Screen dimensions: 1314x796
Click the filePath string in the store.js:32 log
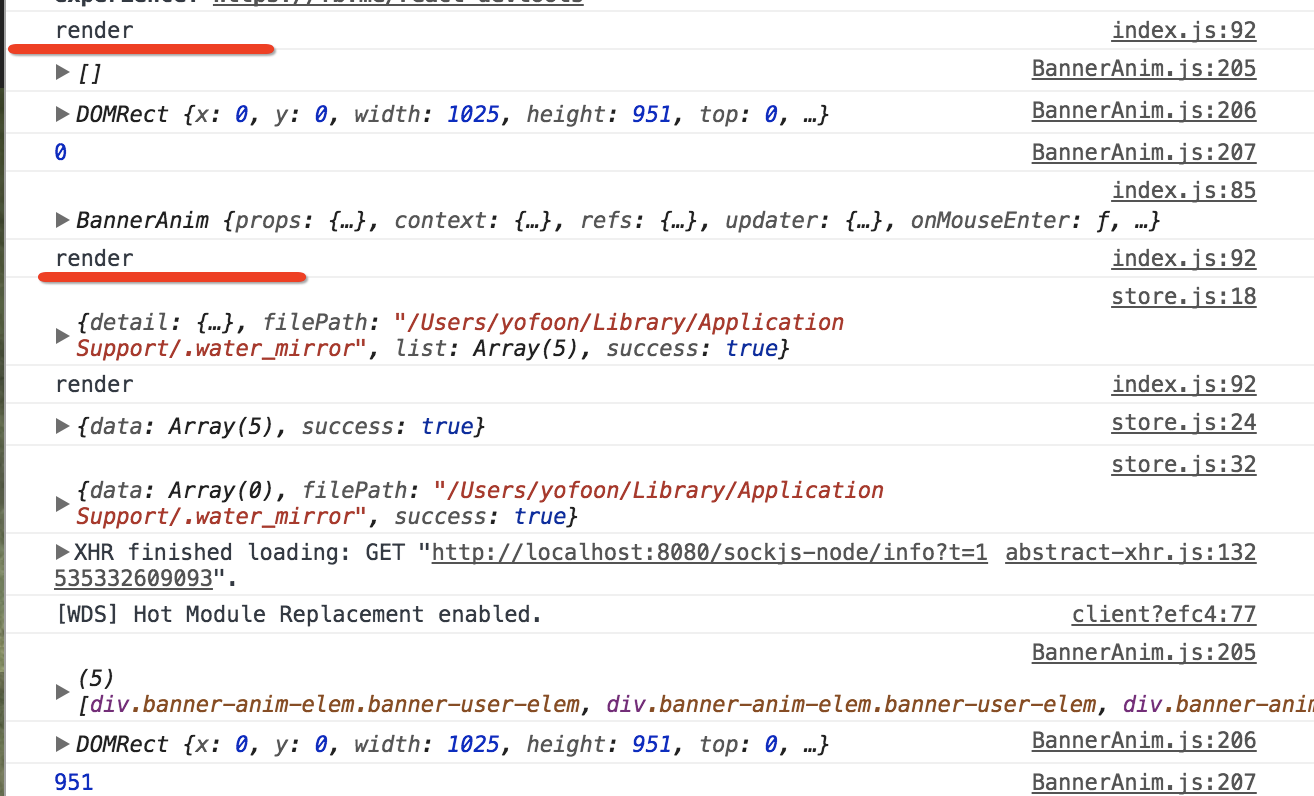[x=480, y=503]
